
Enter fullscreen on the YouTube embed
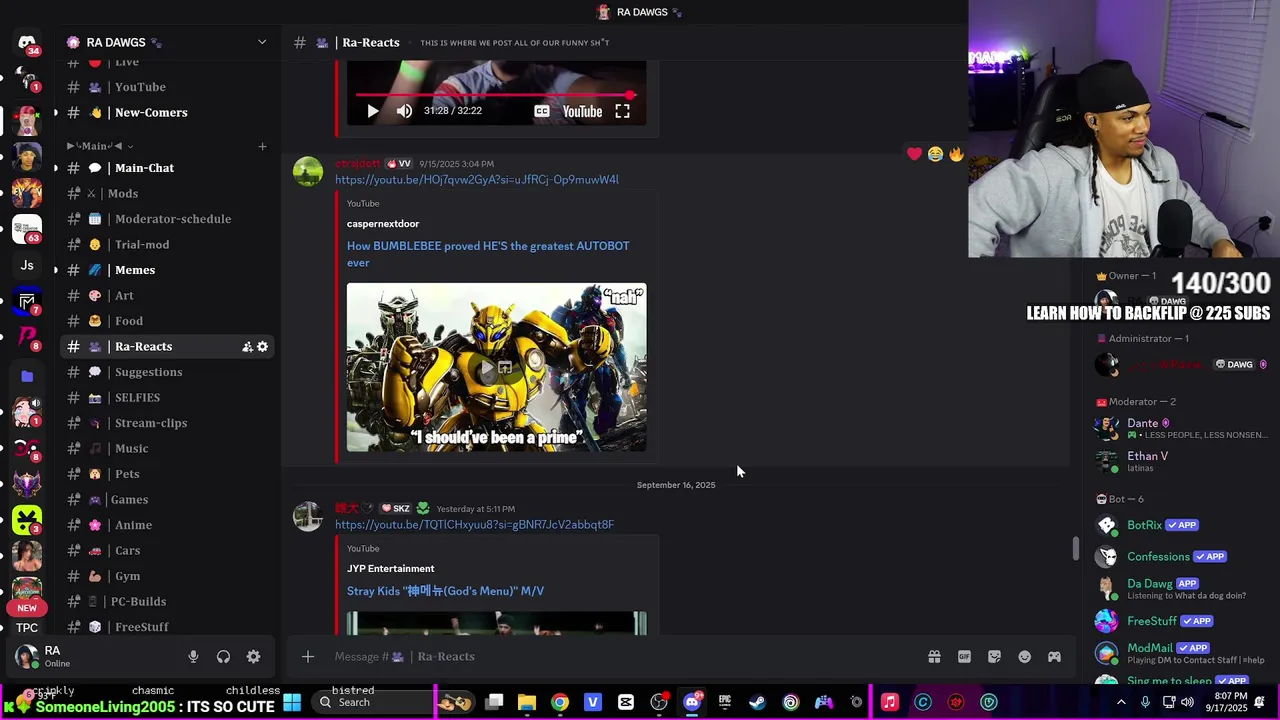(622, 111)
